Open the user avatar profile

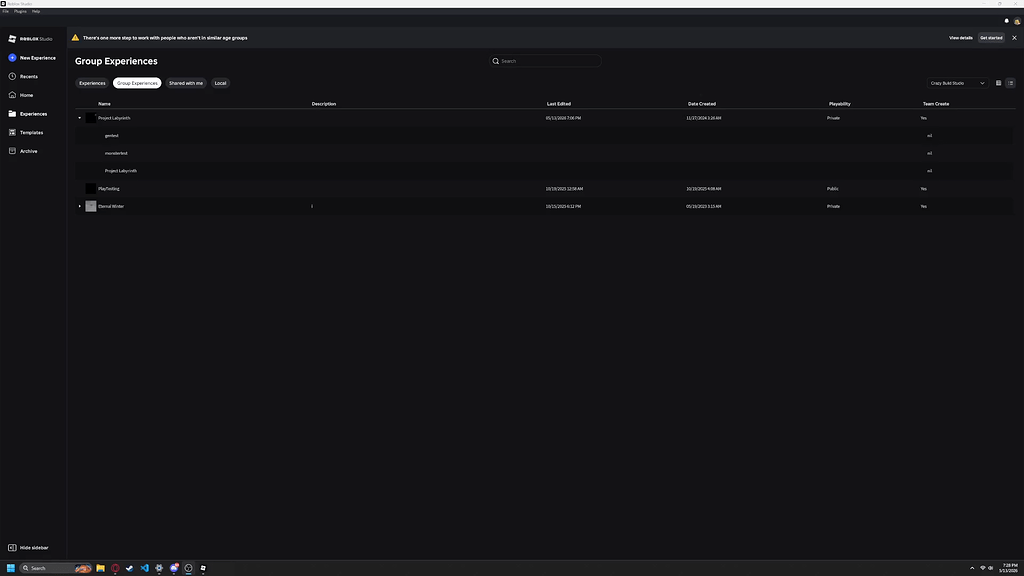[1017, 22]
